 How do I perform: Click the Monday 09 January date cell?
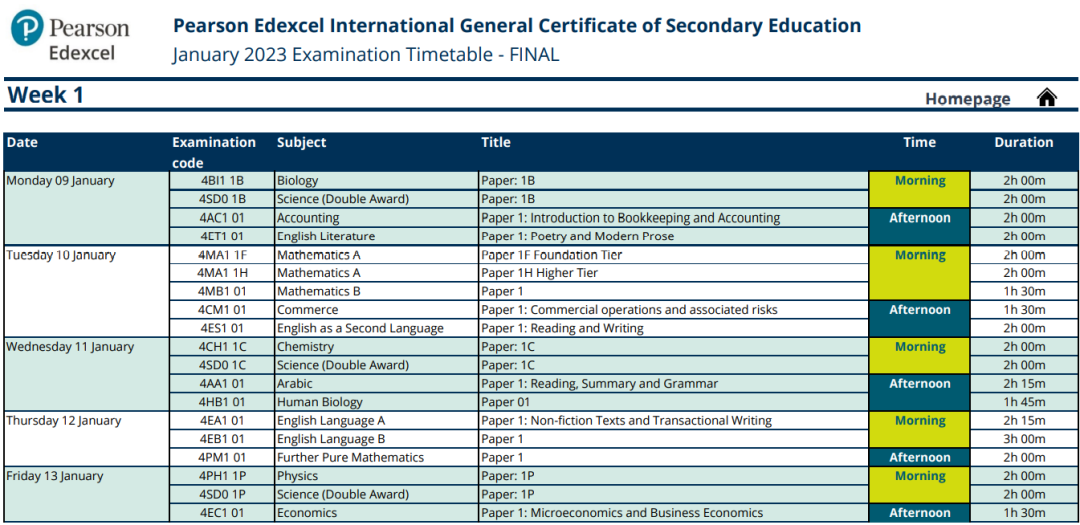pyautogui.click(x=61, y=181)
